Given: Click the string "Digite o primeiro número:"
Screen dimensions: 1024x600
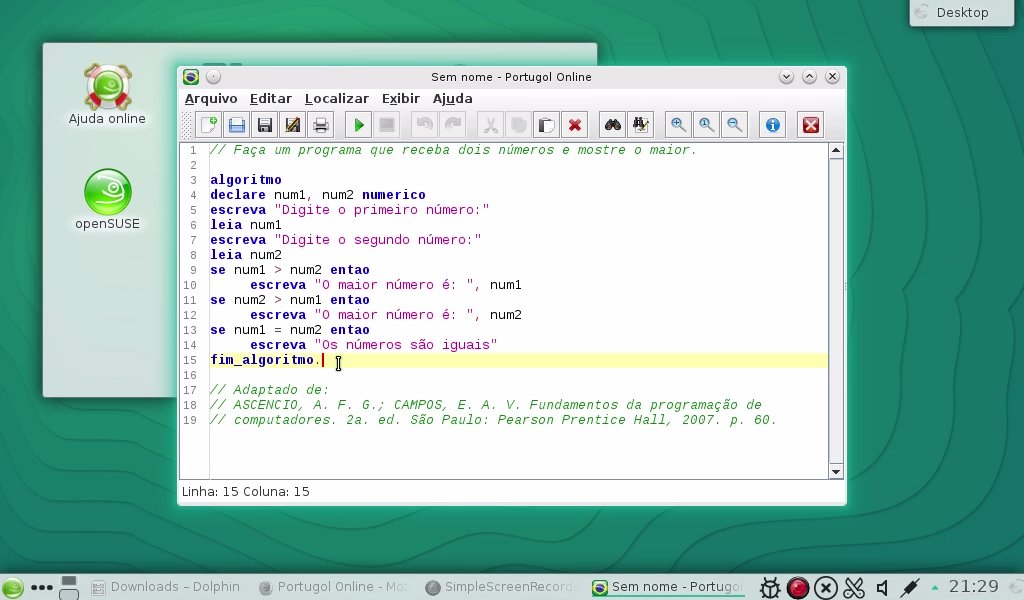Looking at the screenshot, I should tap(381, 210).
